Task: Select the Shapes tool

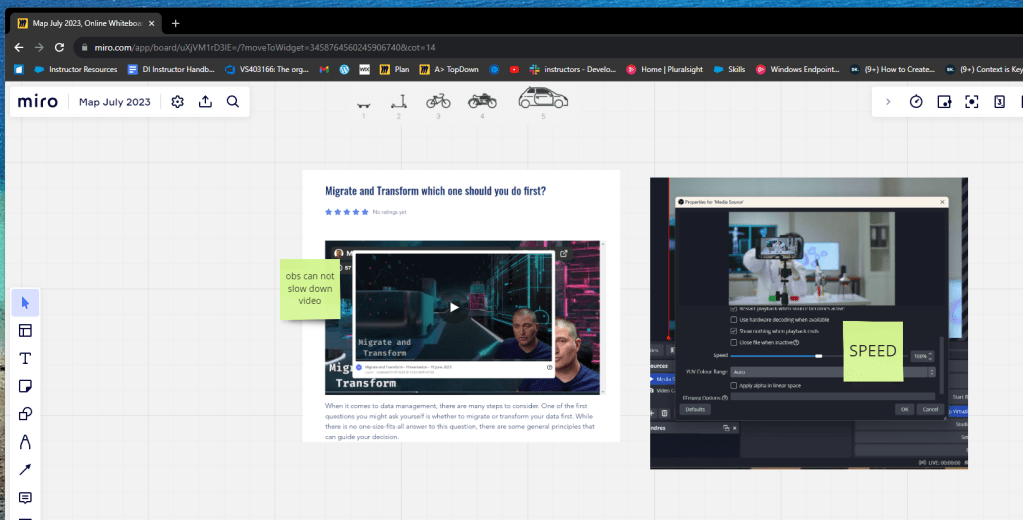Action: (x=25, y=414)
